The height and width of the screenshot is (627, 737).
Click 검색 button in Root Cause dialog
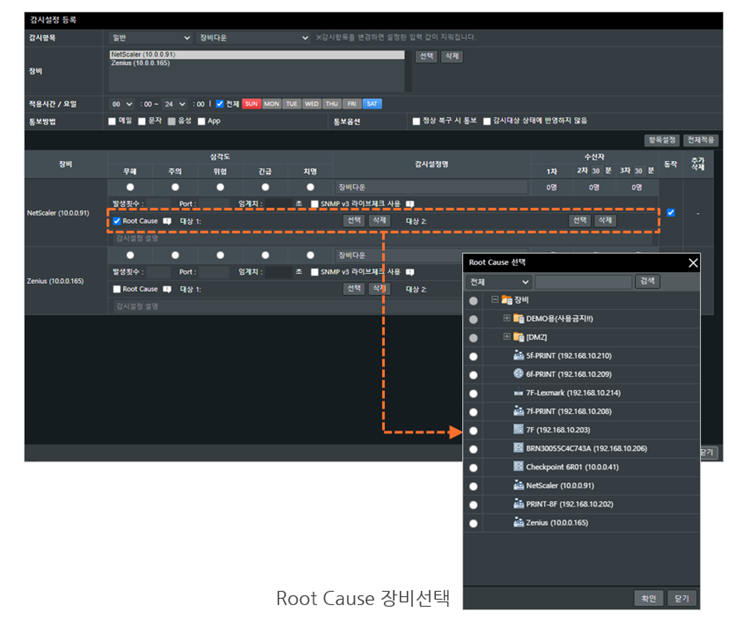tap(647, 281)
